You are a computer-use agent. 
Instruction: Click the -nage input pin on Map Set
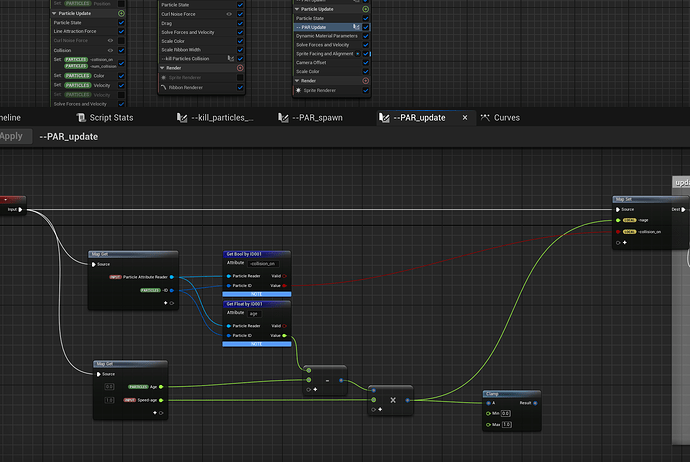(x=618, y=220)
